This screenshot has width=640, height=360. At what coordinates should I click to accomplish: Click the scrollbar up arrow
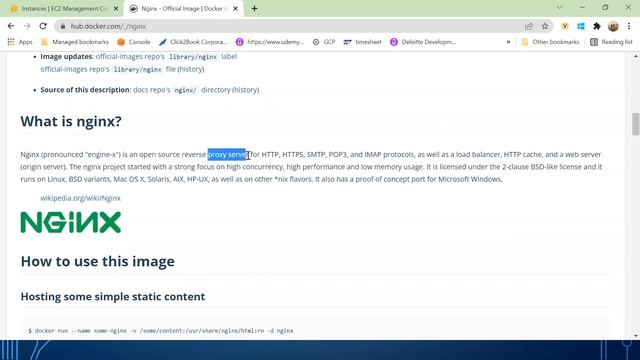[636, 56]
